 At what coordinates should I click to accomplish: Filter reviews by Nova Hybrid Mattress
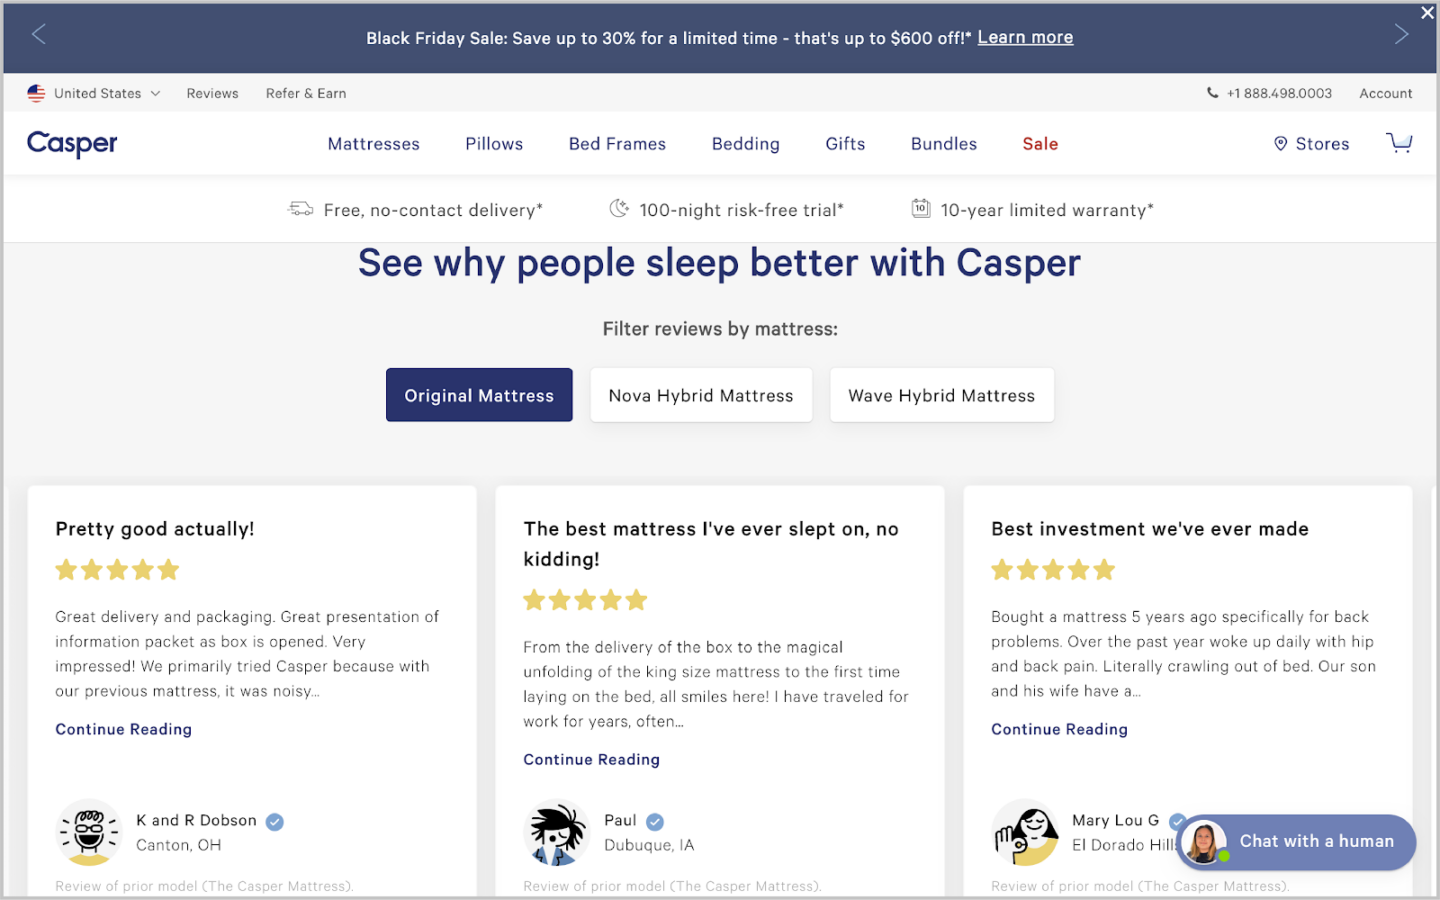pos(701,395)
